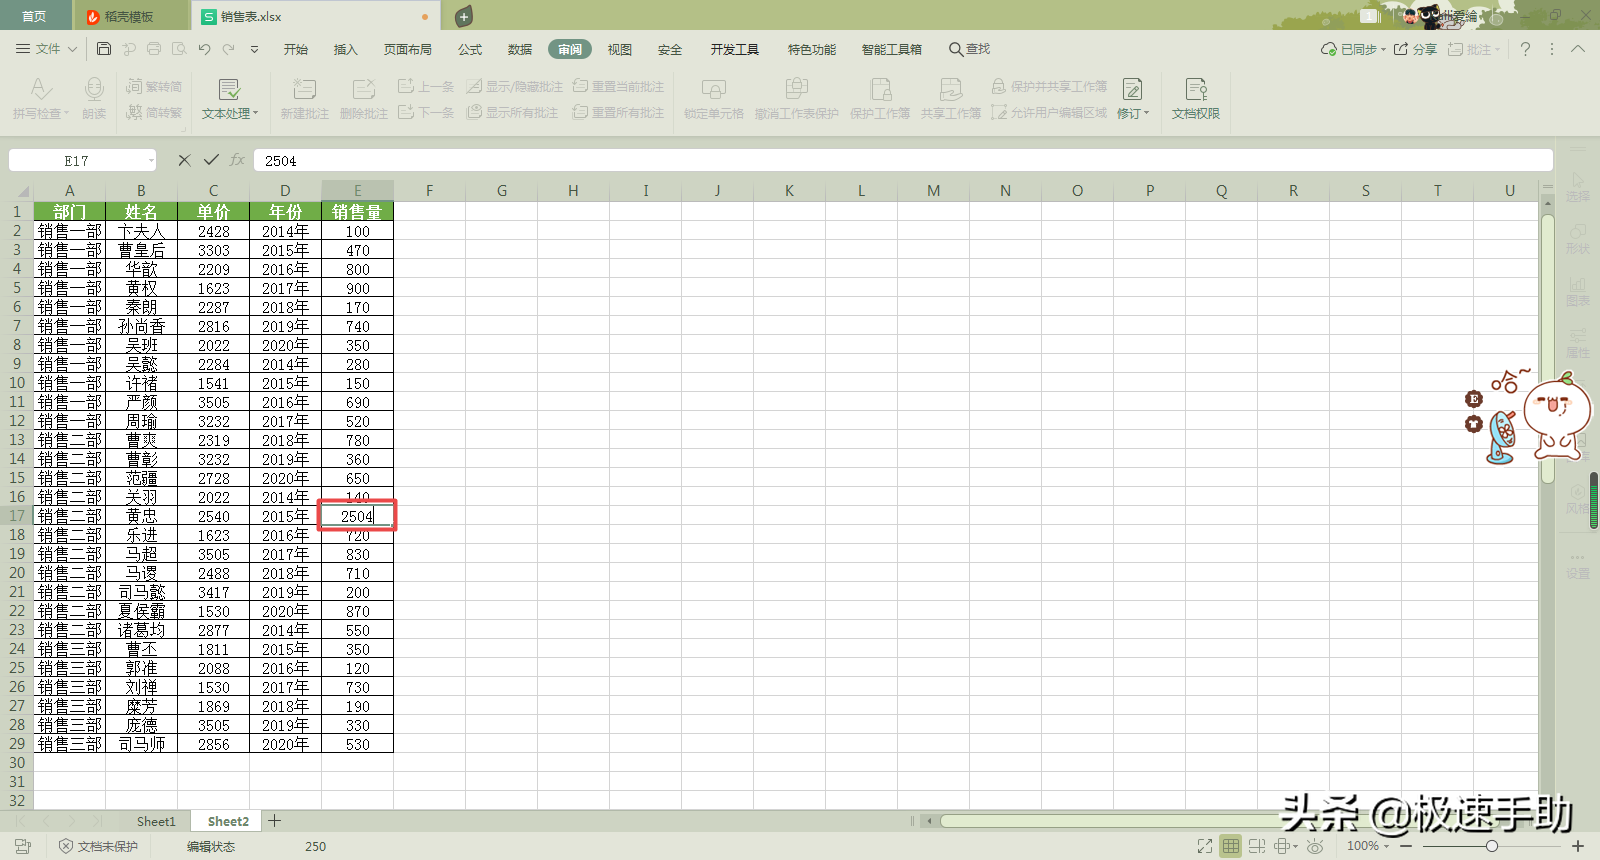Viewport: 1600px width, 860px height.
Task: Undo the last action
Action: (x=204, y=49)
